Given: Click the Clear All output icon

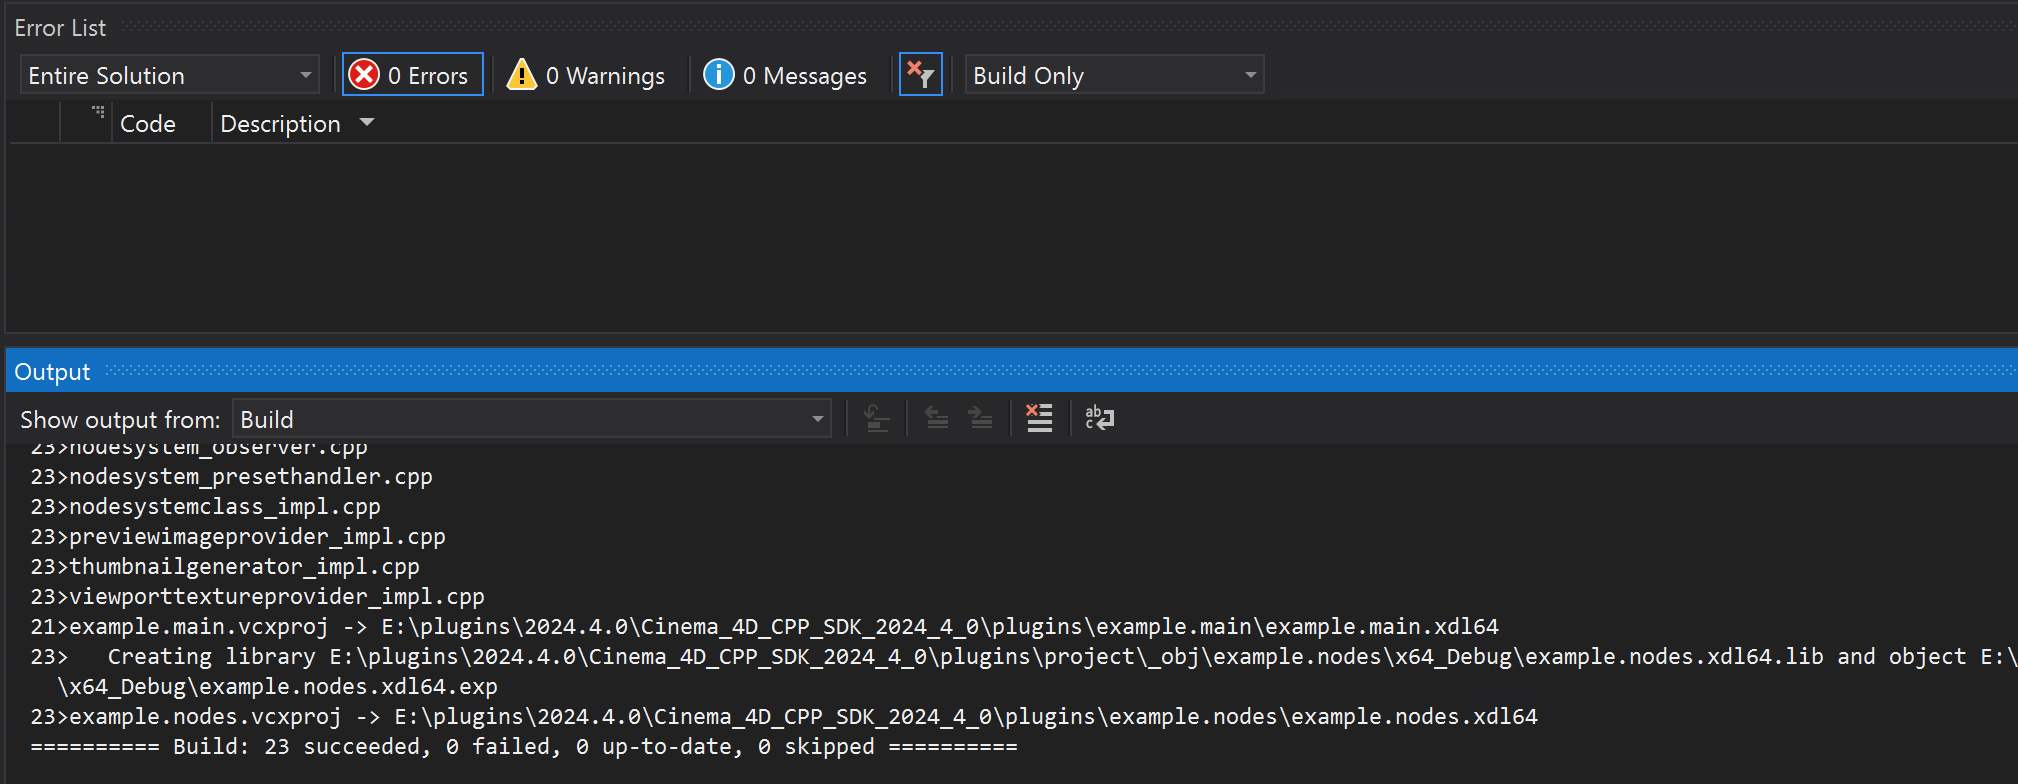Looking at the screenshot, I should [x=1039, y=418].
